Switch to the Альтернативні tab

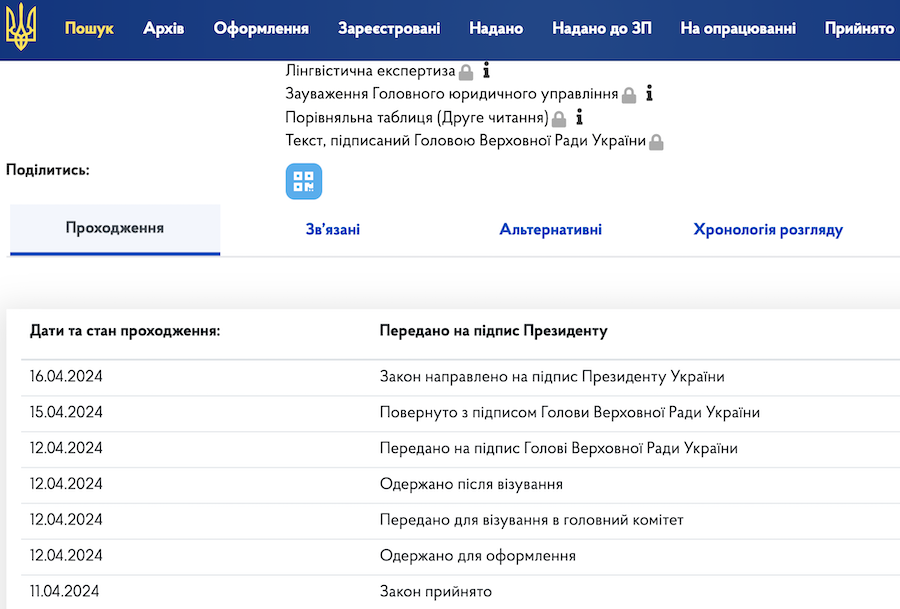(x=550, y=230)
